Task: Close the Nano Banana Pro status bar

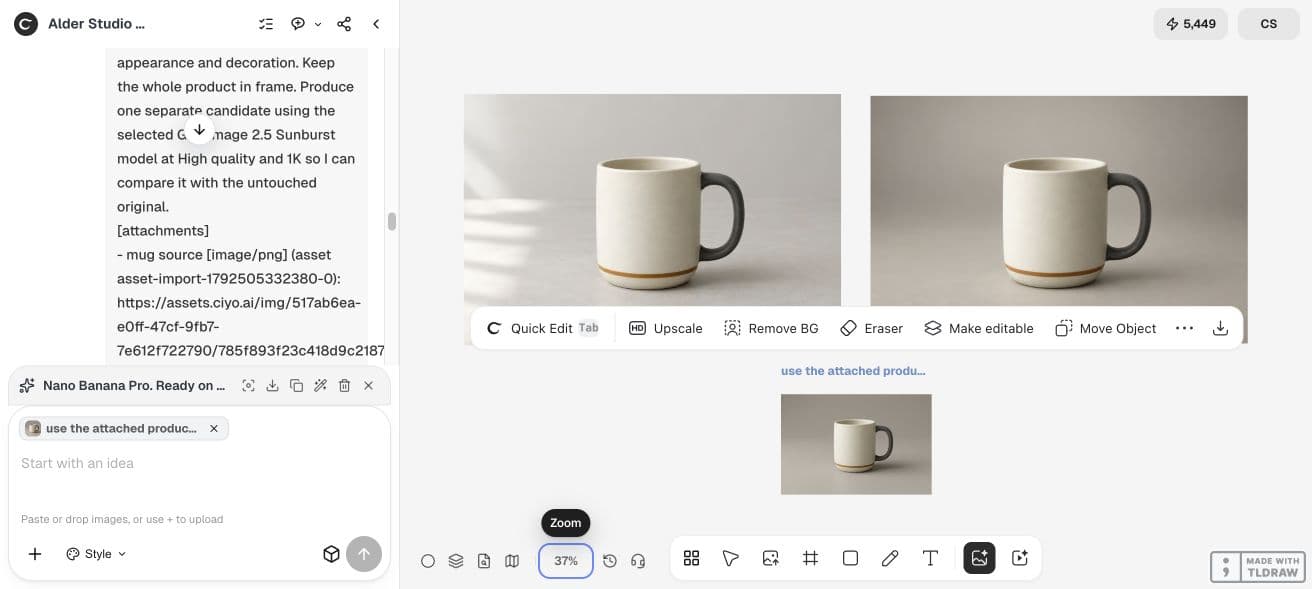Action: [368, 386]
